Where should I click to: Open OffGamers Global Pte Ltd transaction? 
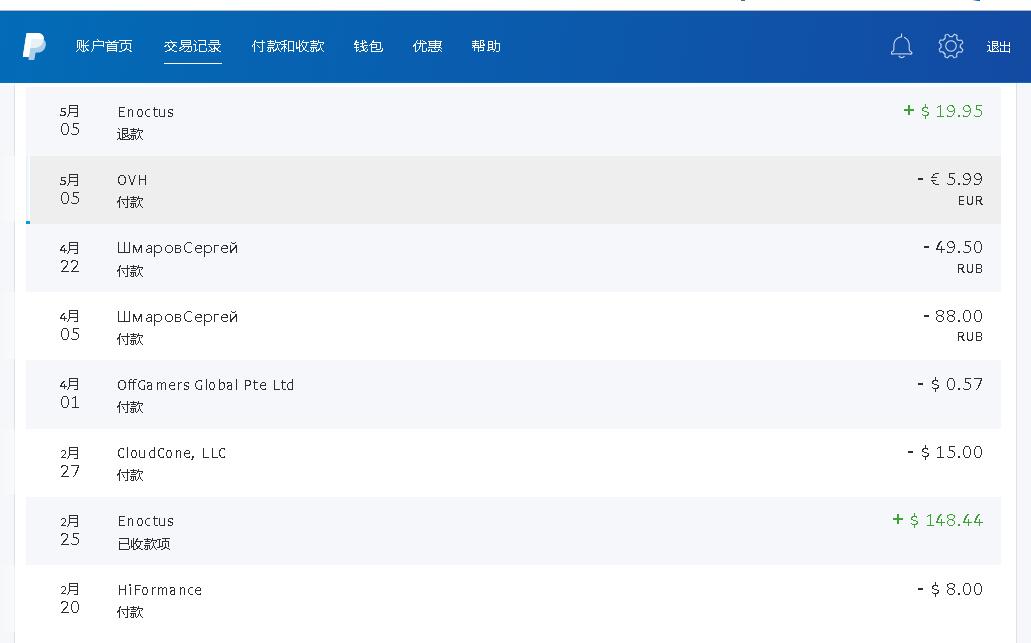coord(513,394)
